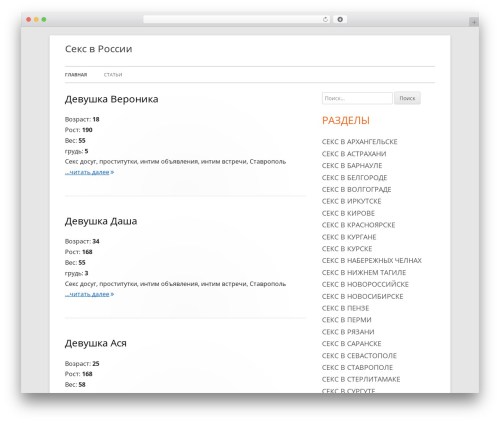Open category Секс в Новосибирске
Viewport: 500px width, 423px height.
[363, 296]
